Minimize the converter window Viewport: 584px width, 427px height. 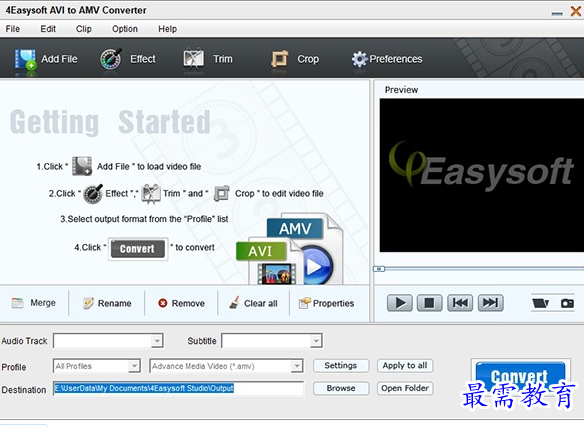(x=557, y=13)
